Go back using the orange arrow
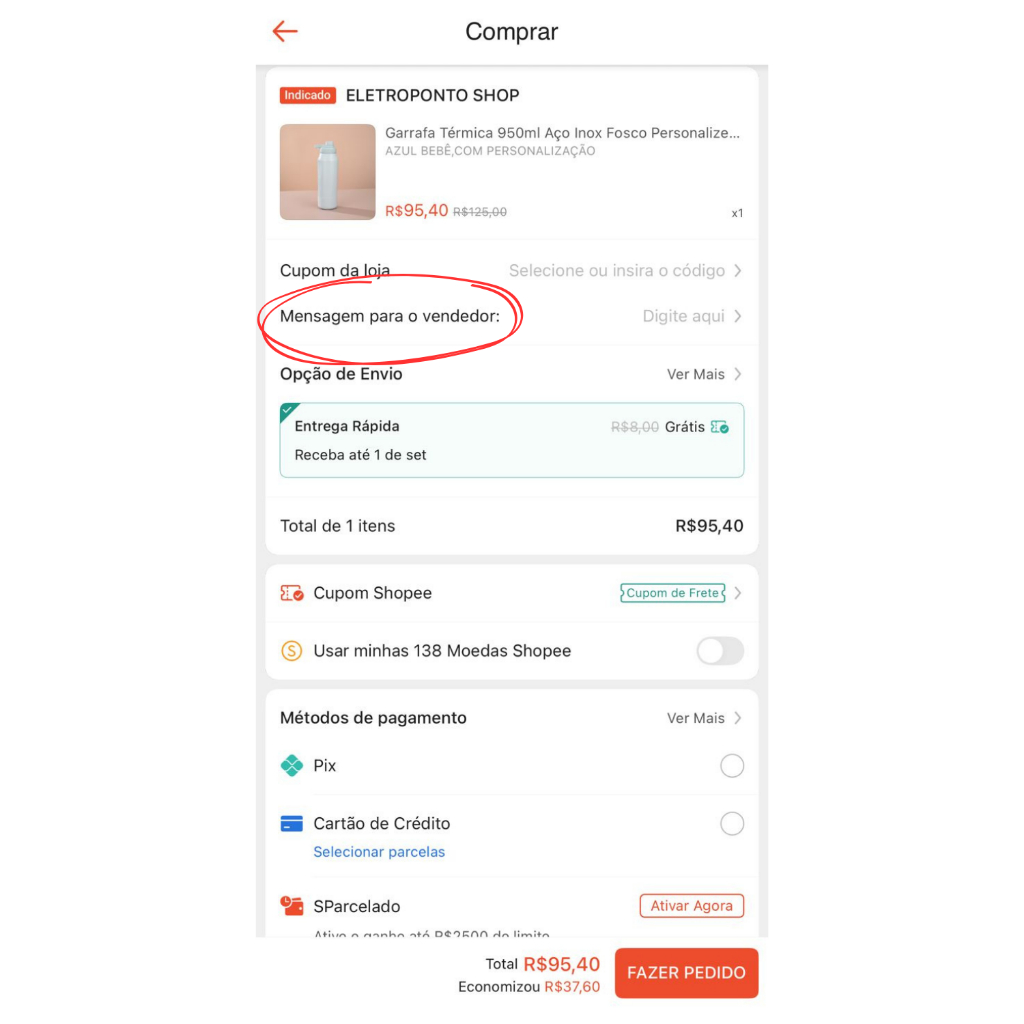 coord(285,31)
